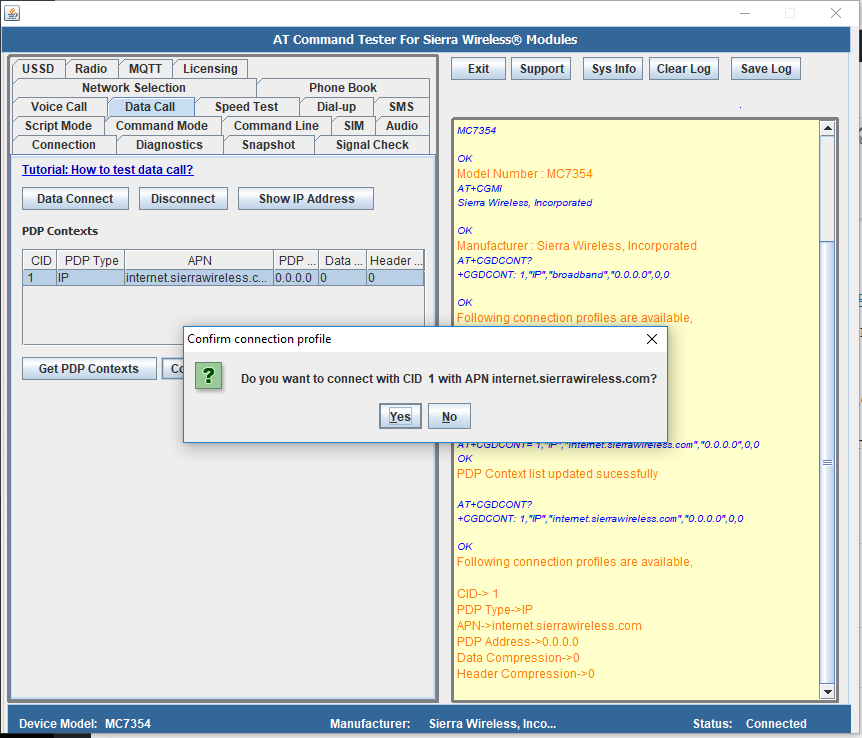Click the "Header ..." column header

pyautogui.click(x=396, y=260)
